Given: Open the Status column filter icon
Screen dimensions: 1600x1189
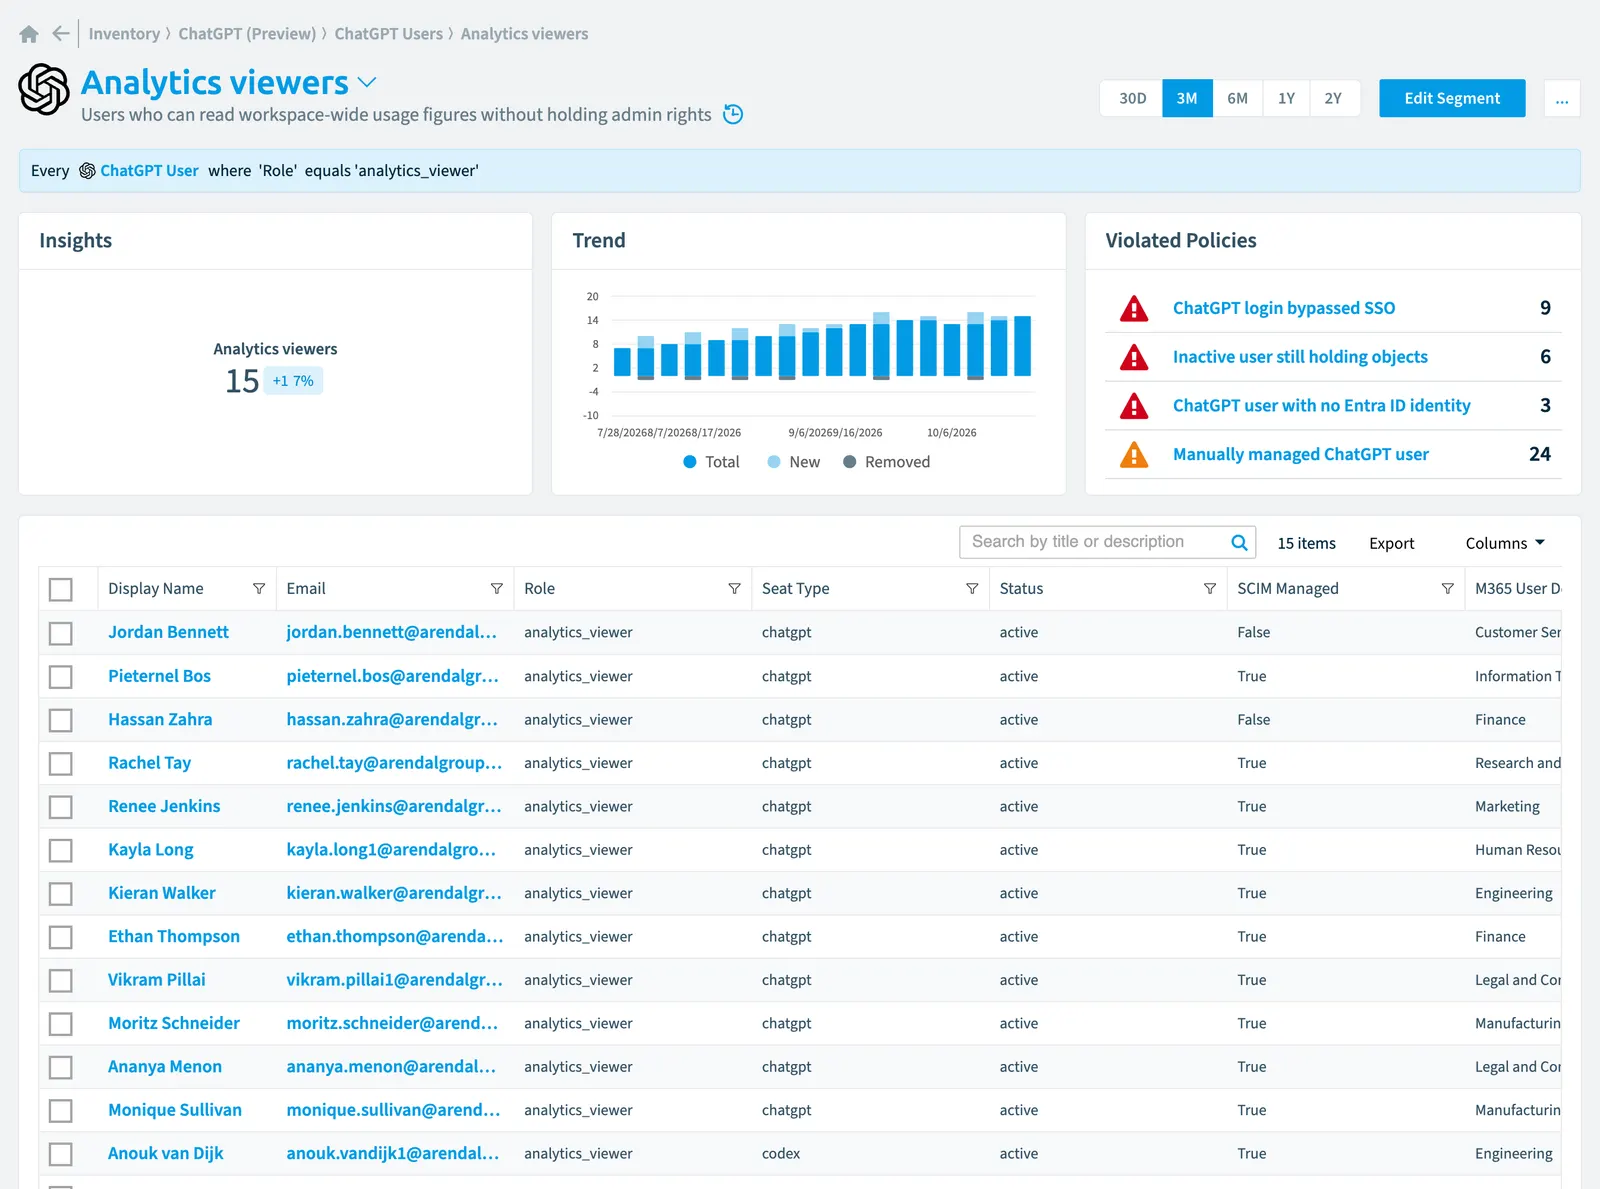Looking at the screenshot, I should (x=1210, y=589).
